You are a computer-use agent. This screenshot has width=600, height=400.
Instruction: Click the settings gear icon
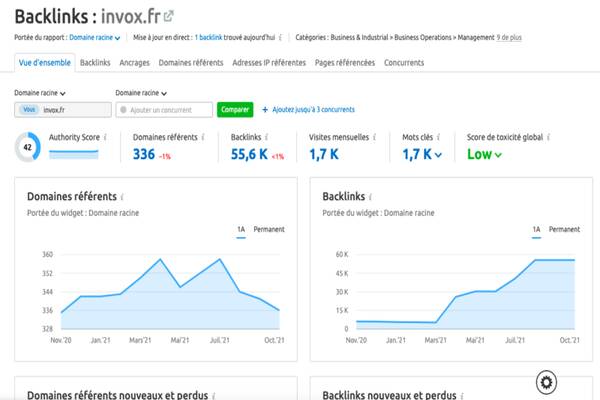click(x=546, y=382)
